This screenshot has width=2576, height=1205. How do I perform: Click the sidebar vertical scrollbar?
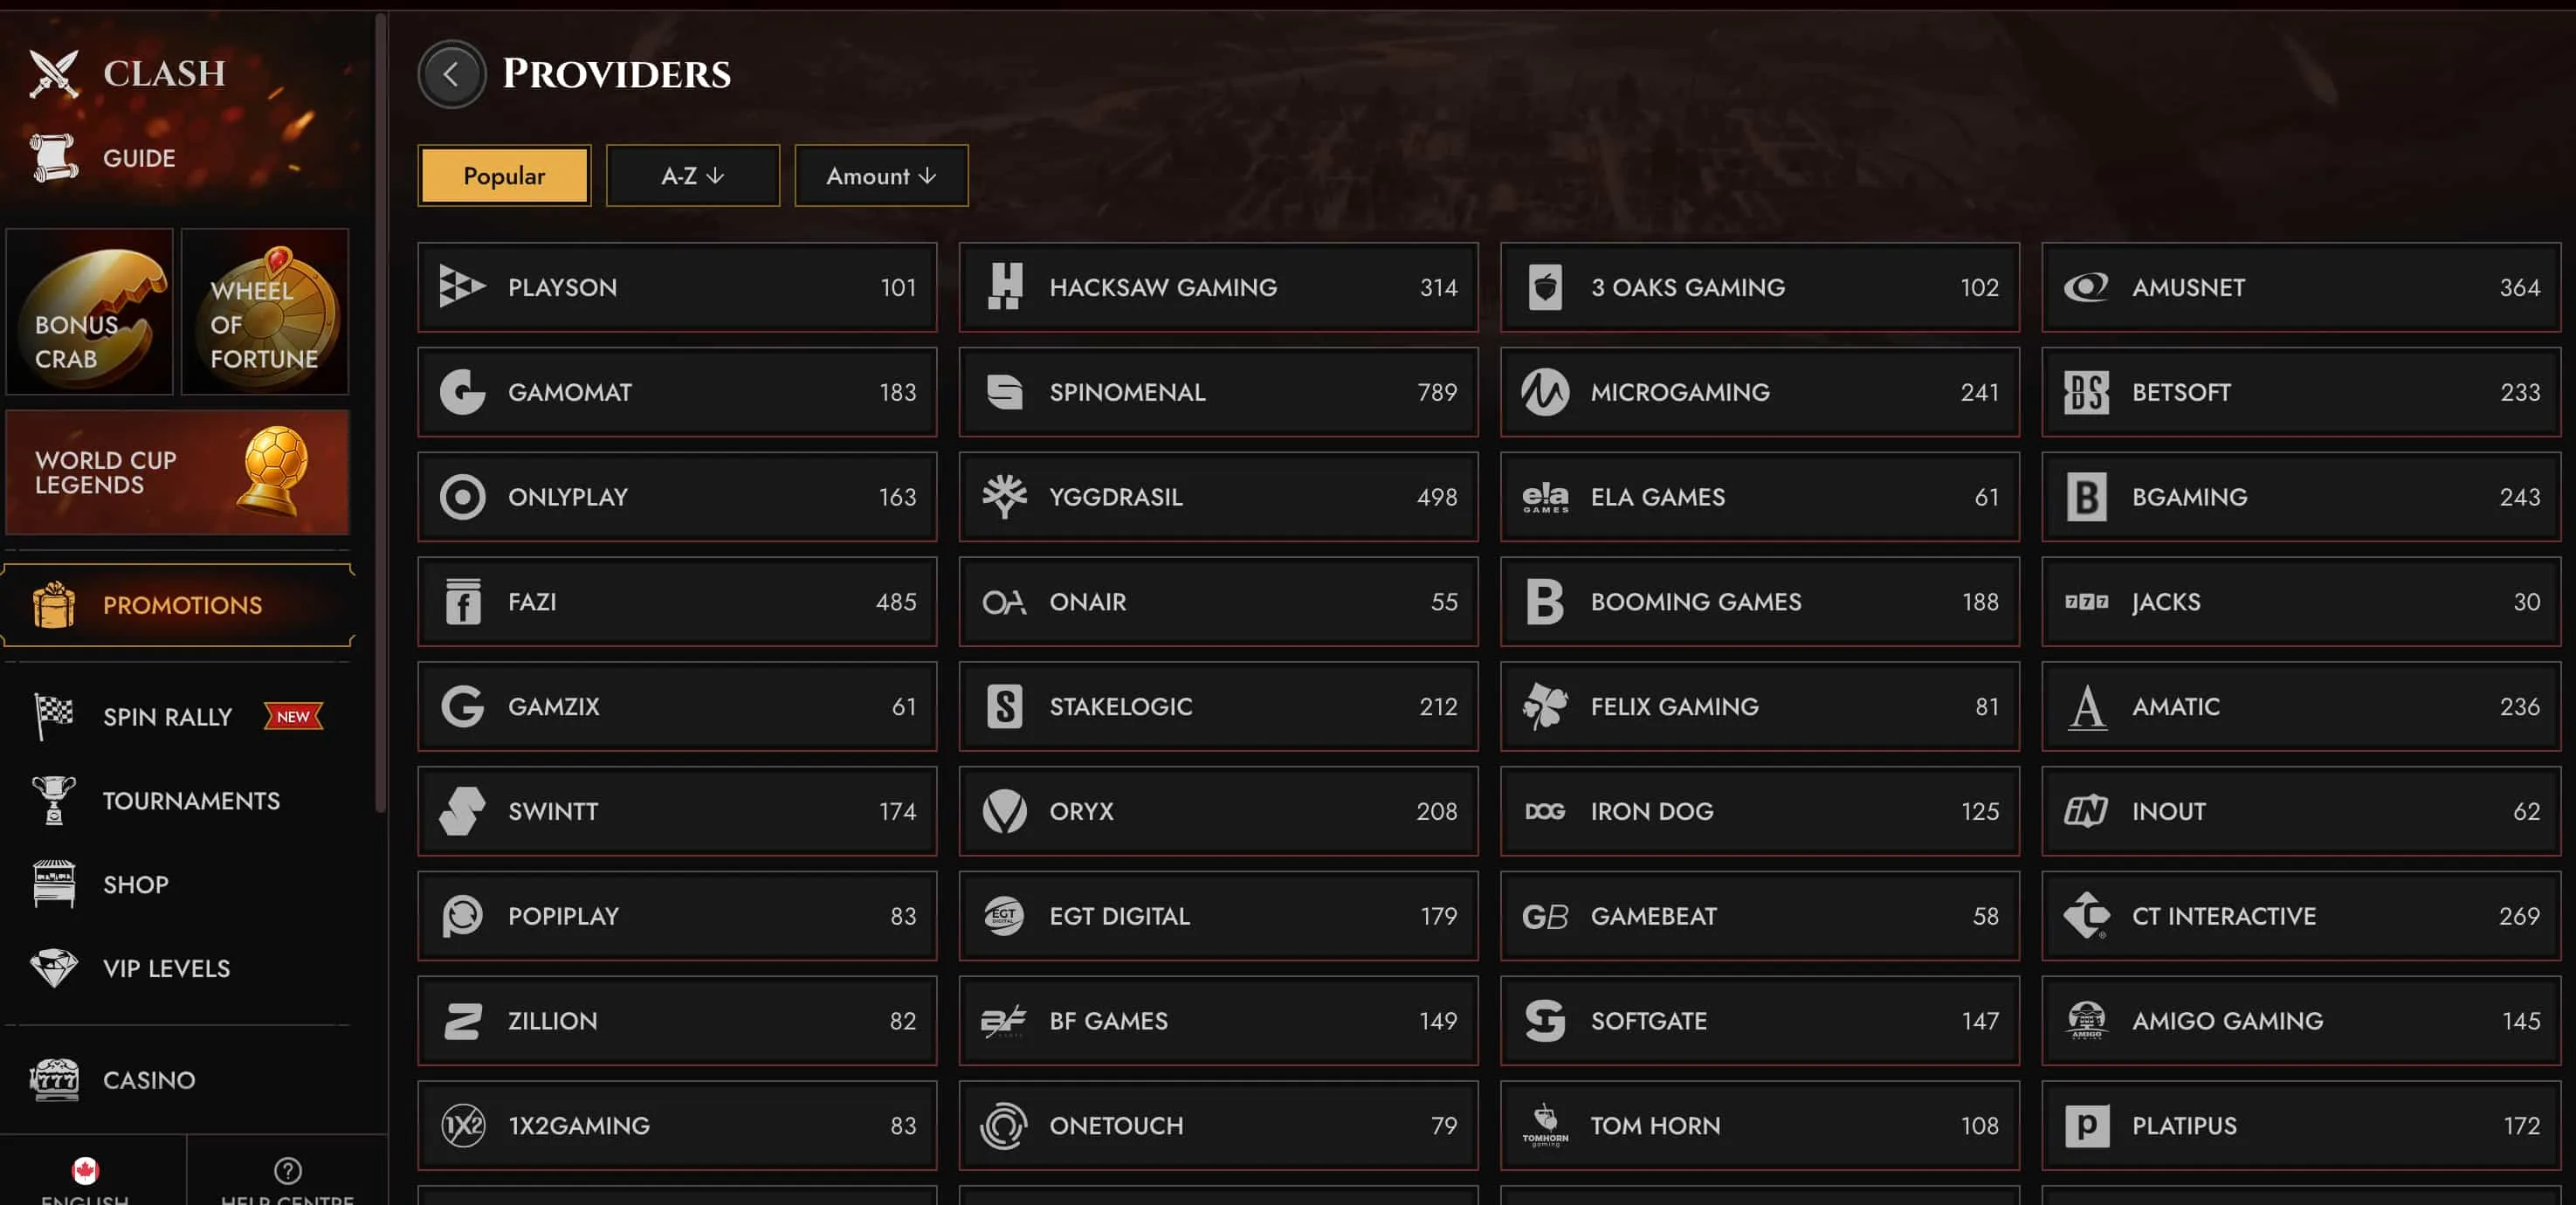(x=380, y=415)
